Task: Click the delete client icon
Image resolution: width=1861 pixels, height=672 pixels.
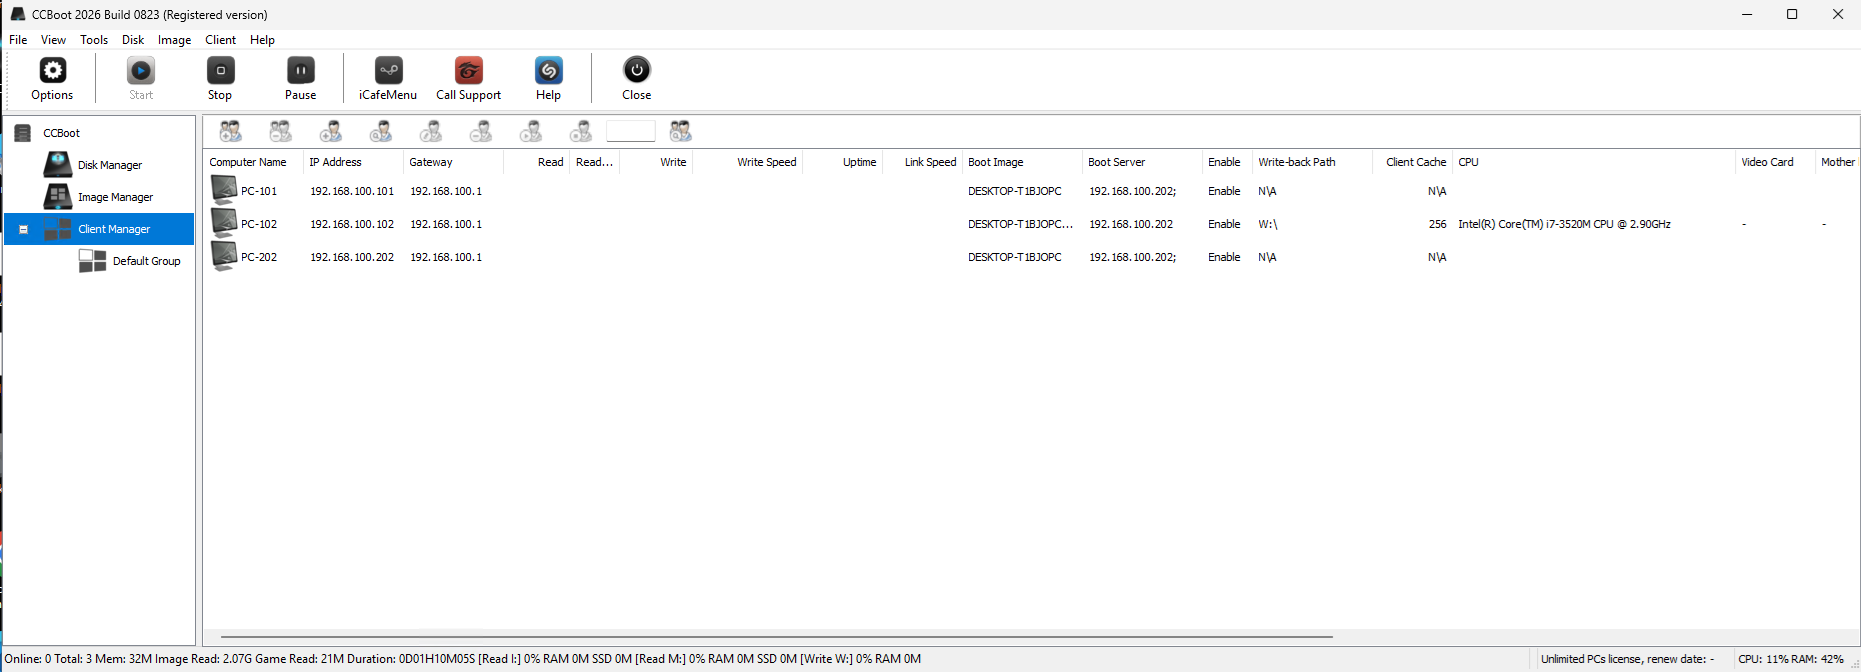Action: coord(481,131)
